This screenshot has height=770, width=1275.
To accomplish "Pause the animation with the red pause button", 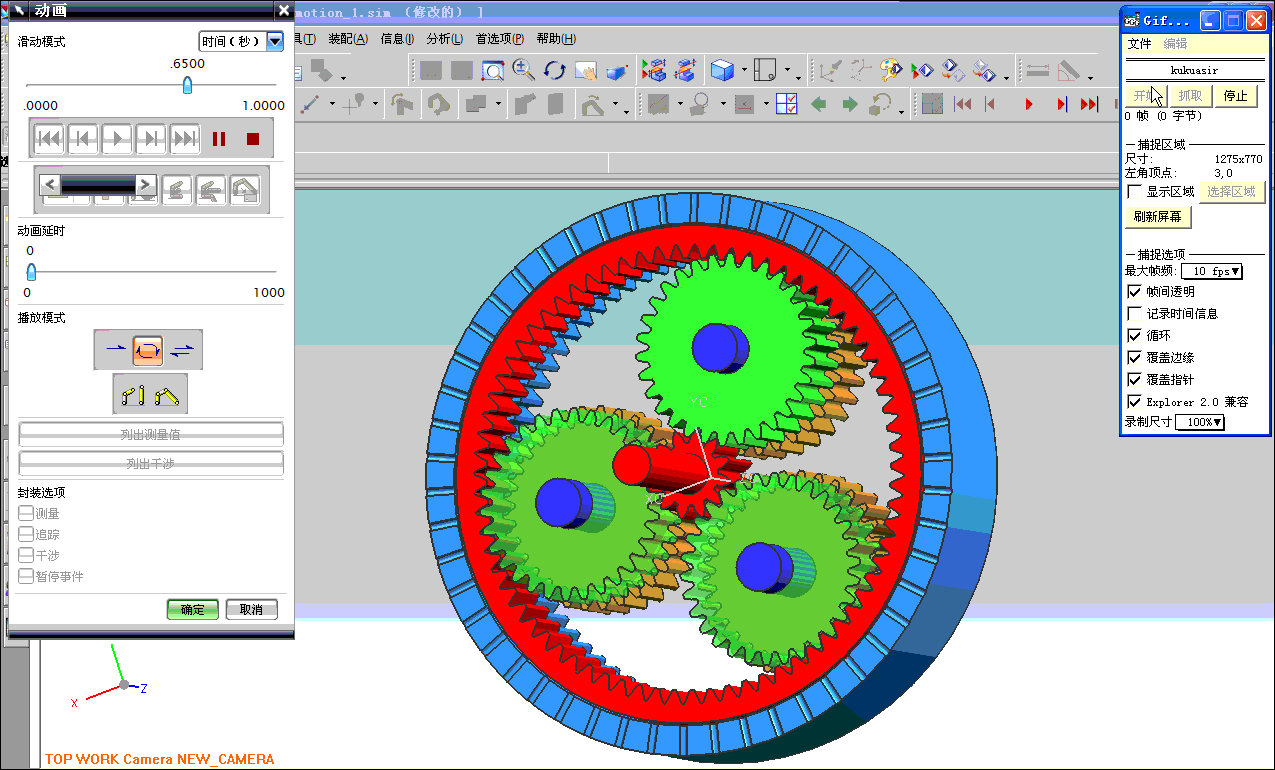I will pyautogui.click(x=220, y=139).
